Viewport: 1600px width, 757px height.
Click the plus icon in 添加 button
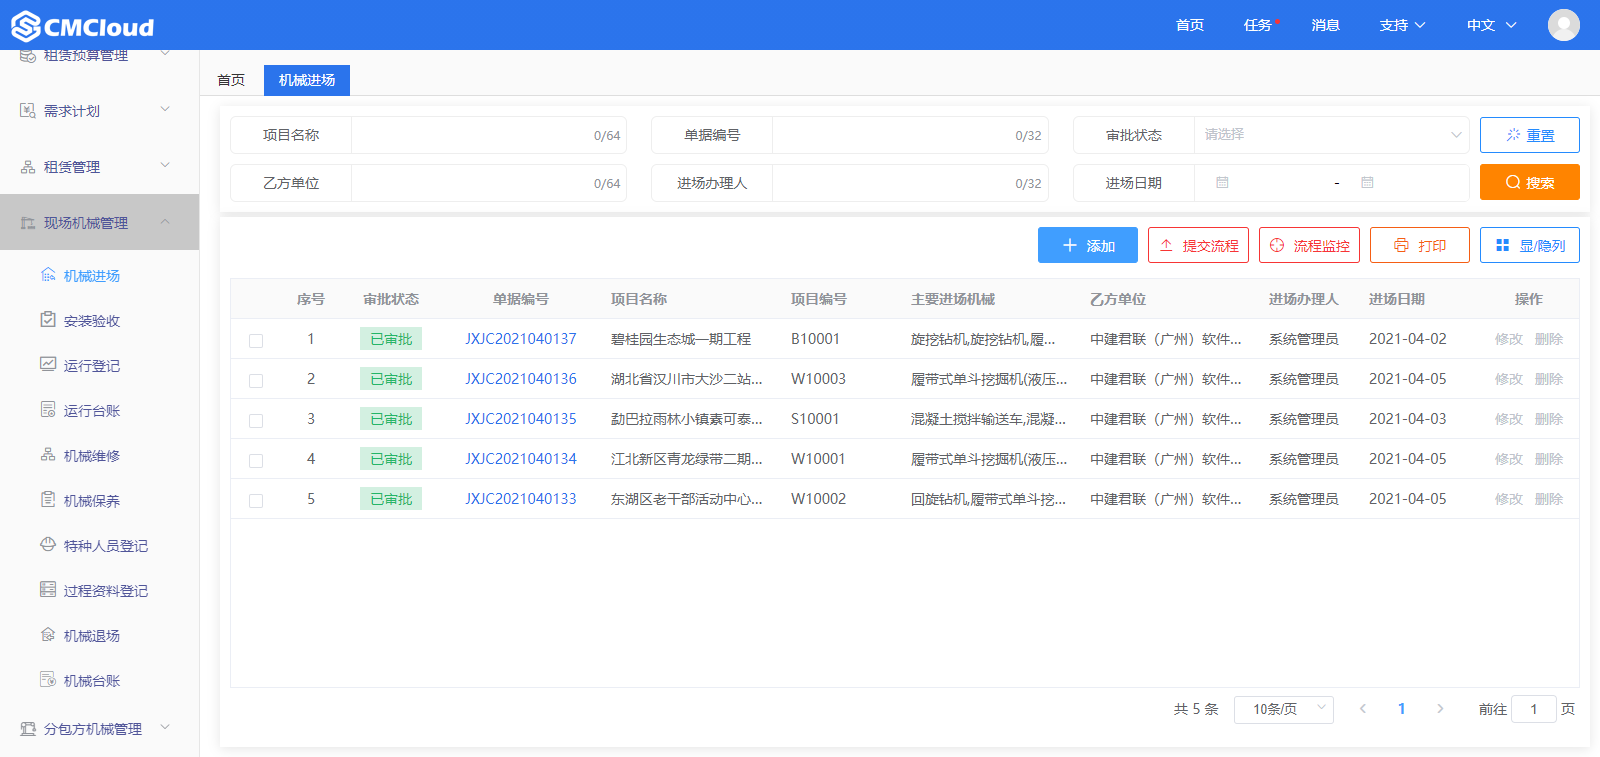coord(1070,245)
